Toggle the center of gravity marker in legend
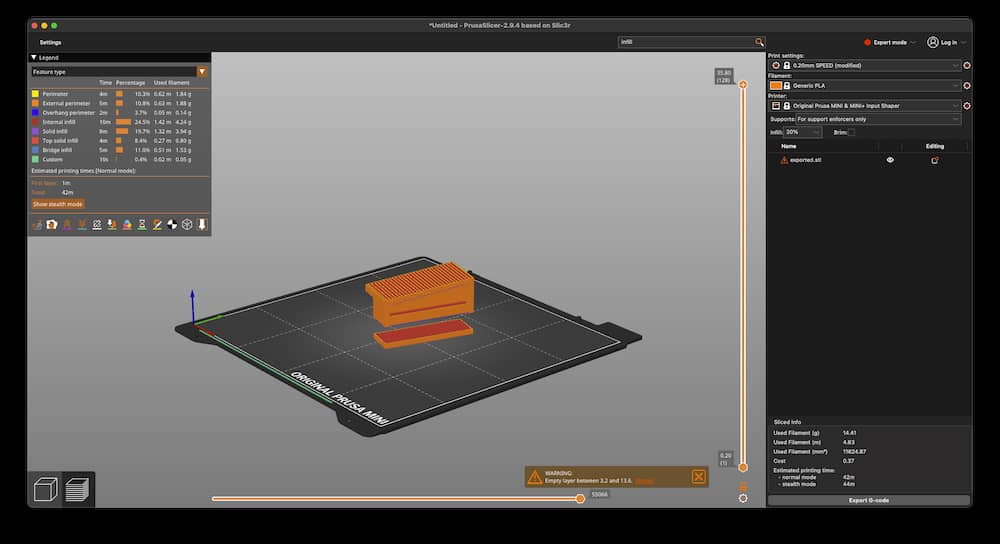 click(171, 224)
